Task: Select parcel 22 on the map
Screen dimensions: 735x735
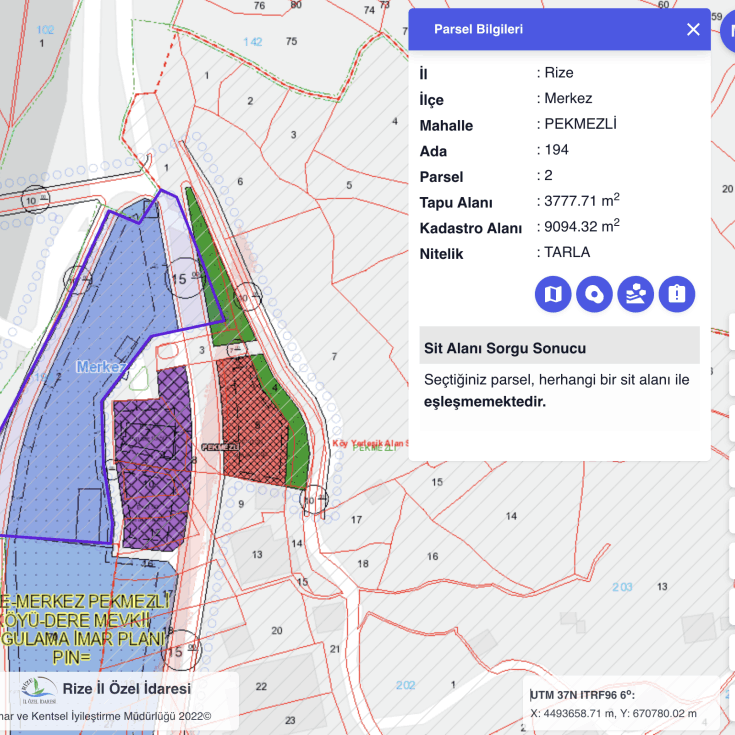Action: pos(261,686)
